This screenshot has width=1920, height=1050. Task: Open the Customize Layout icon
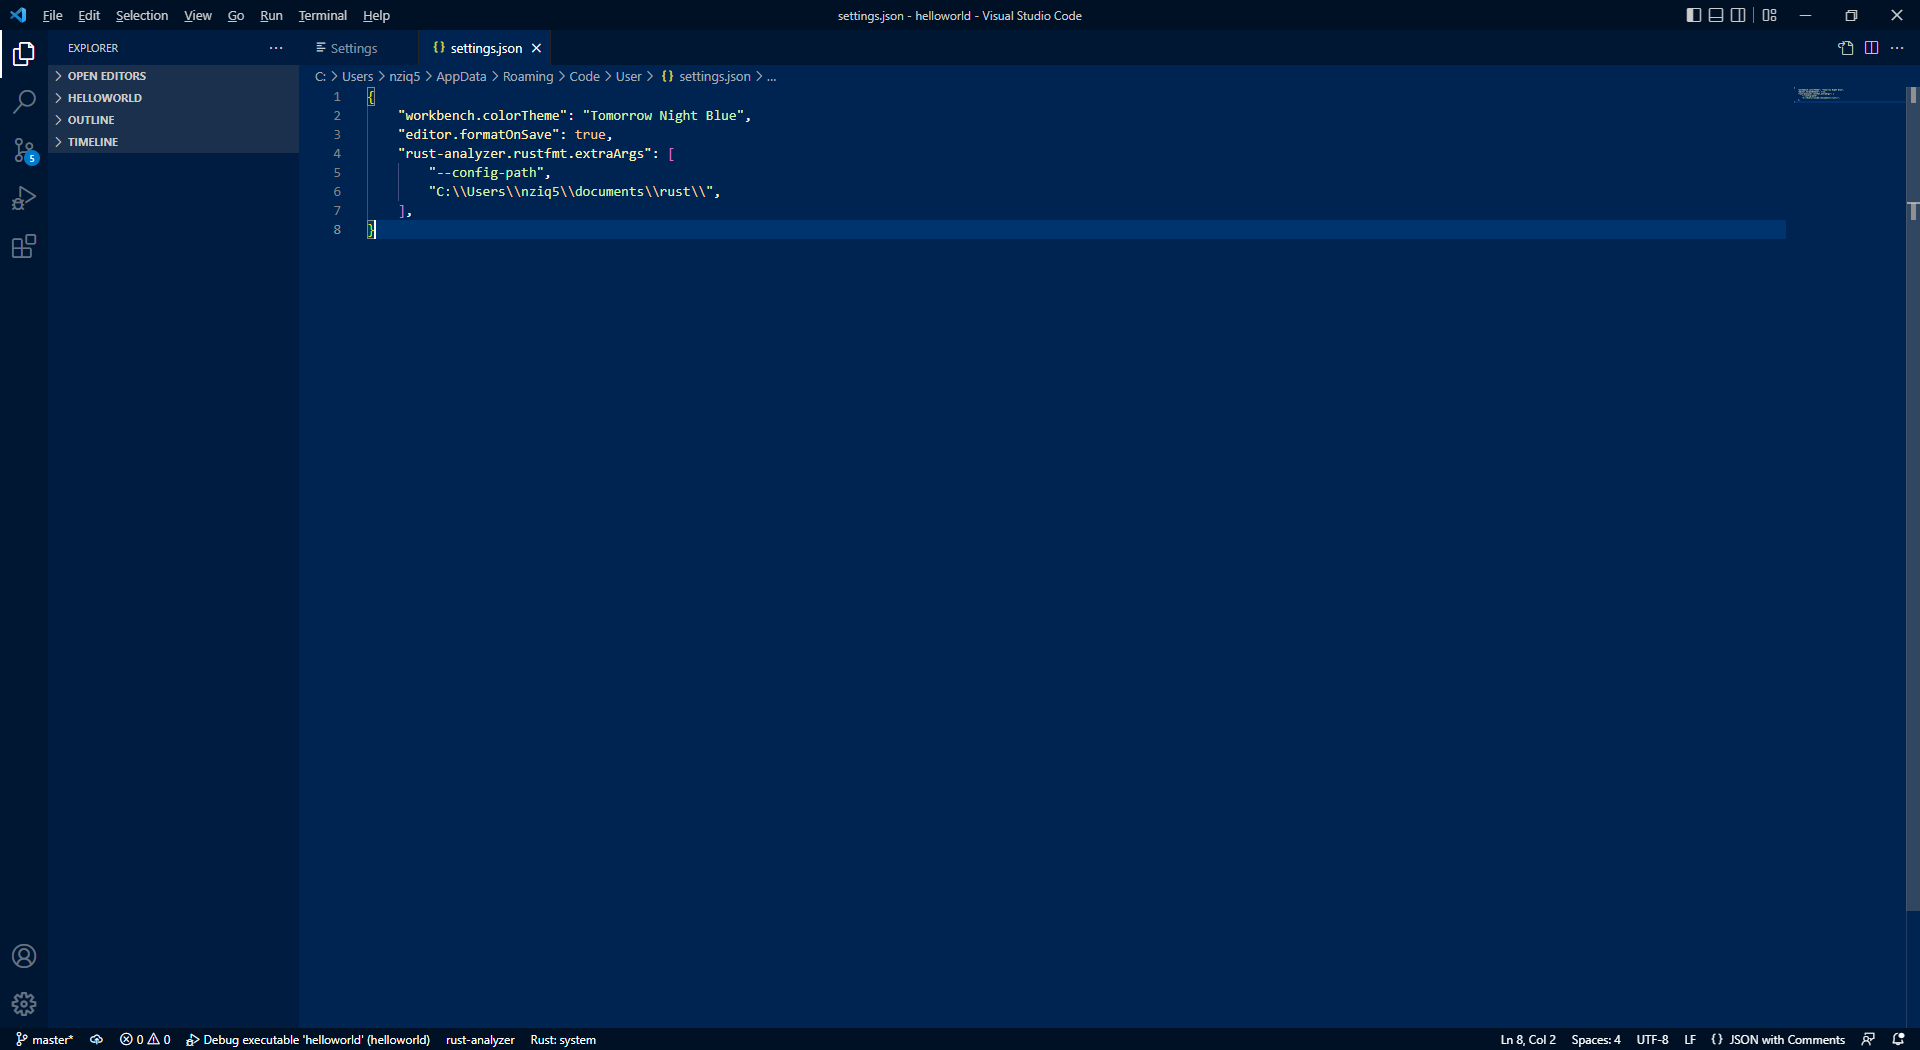[1770, 15]
